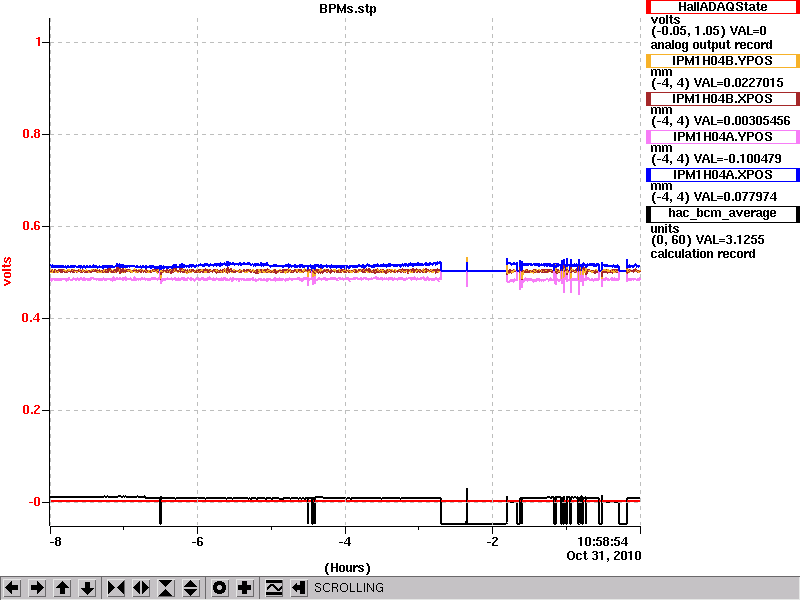Click the circle auto-scale icon
The width and height of the screenshot is (800, 600).
click(219, 588)
